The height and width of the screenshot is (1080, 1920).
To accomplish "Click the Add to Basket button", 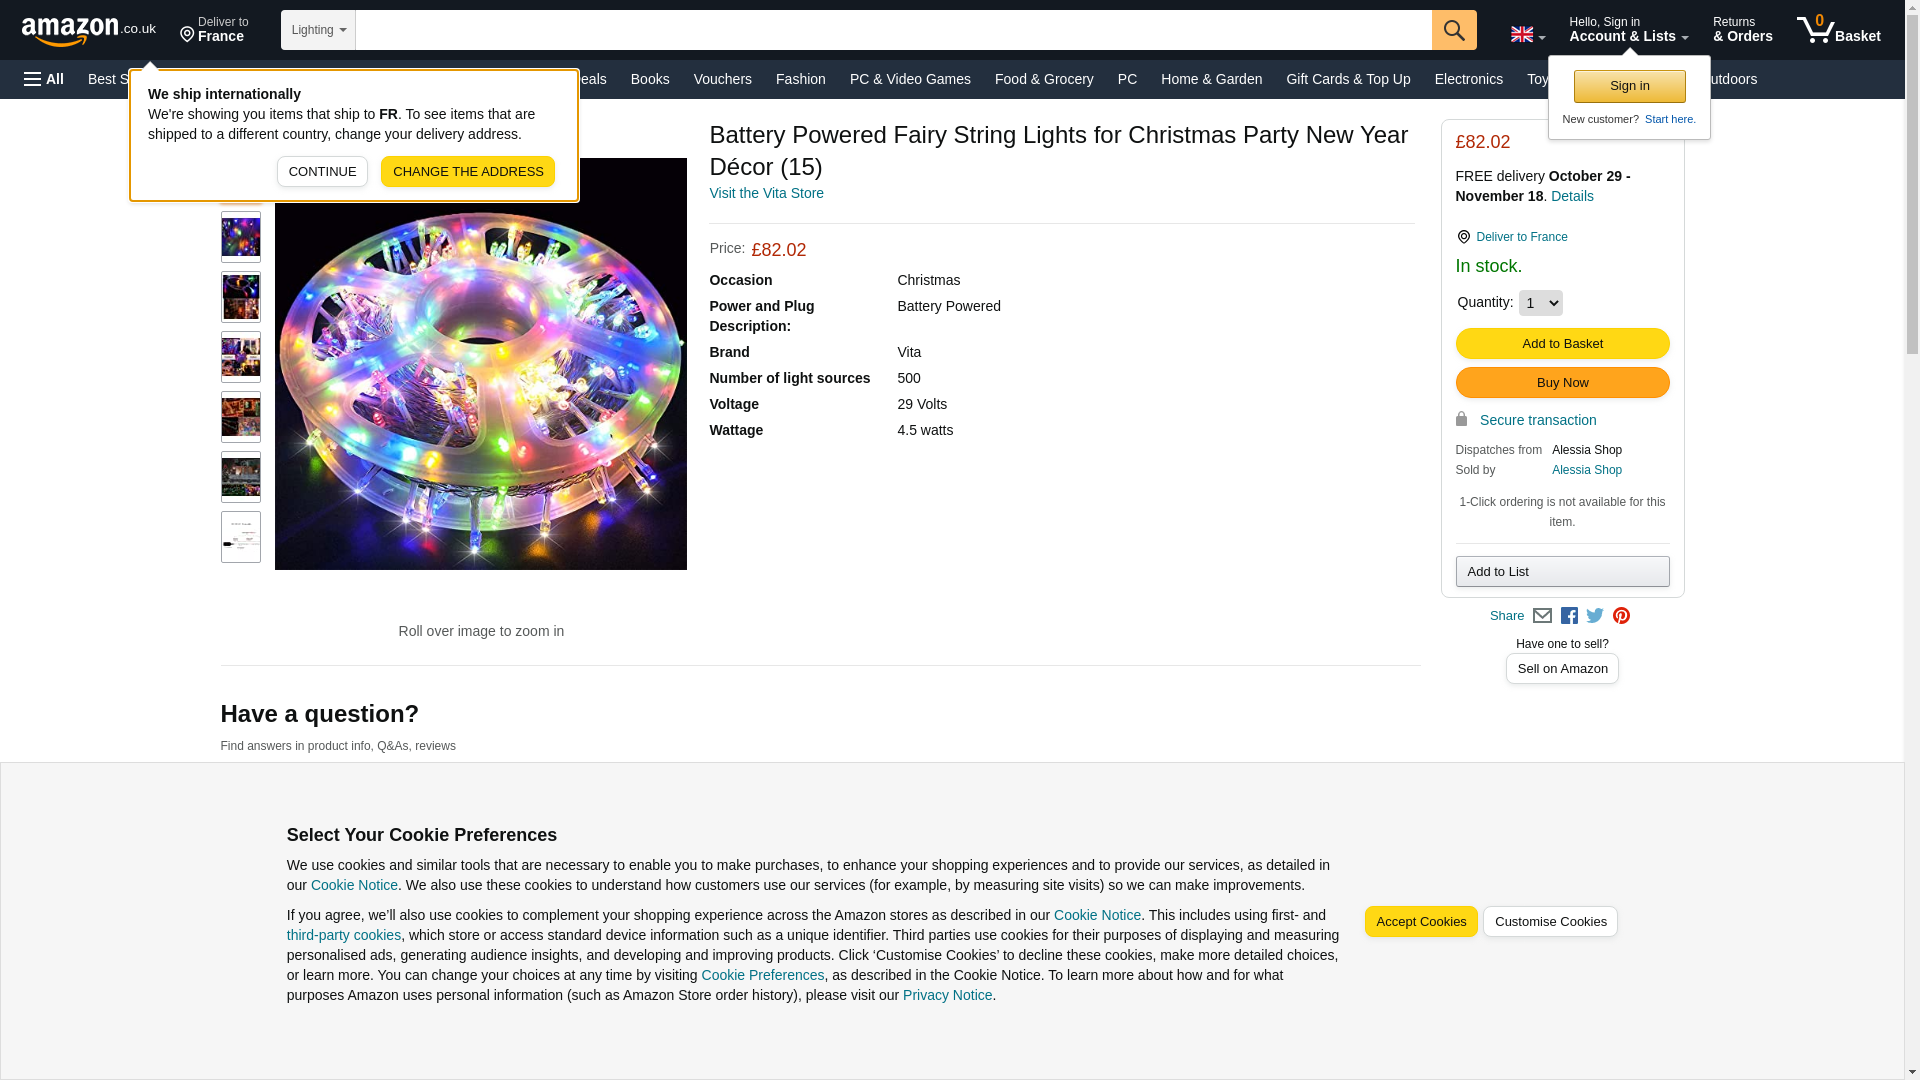I will (x=1562, y=344).
